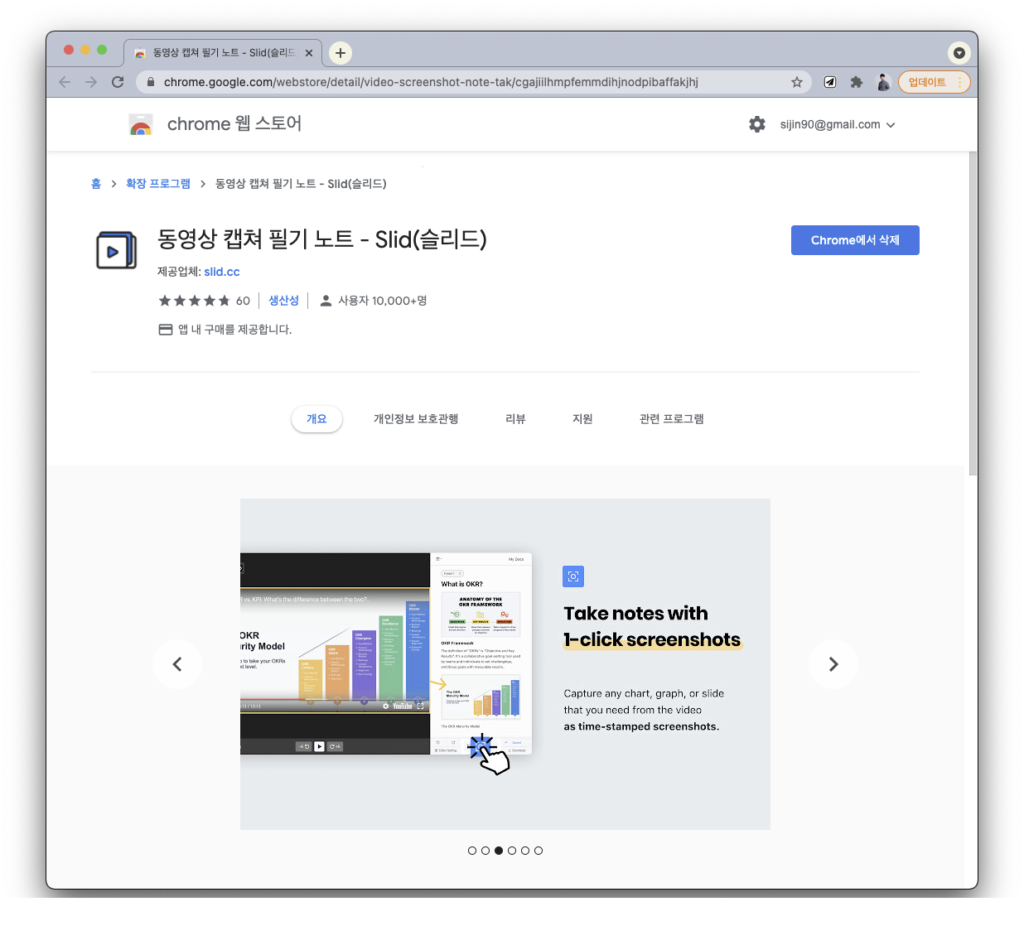Open new tab with plus button

pos(340,53)
